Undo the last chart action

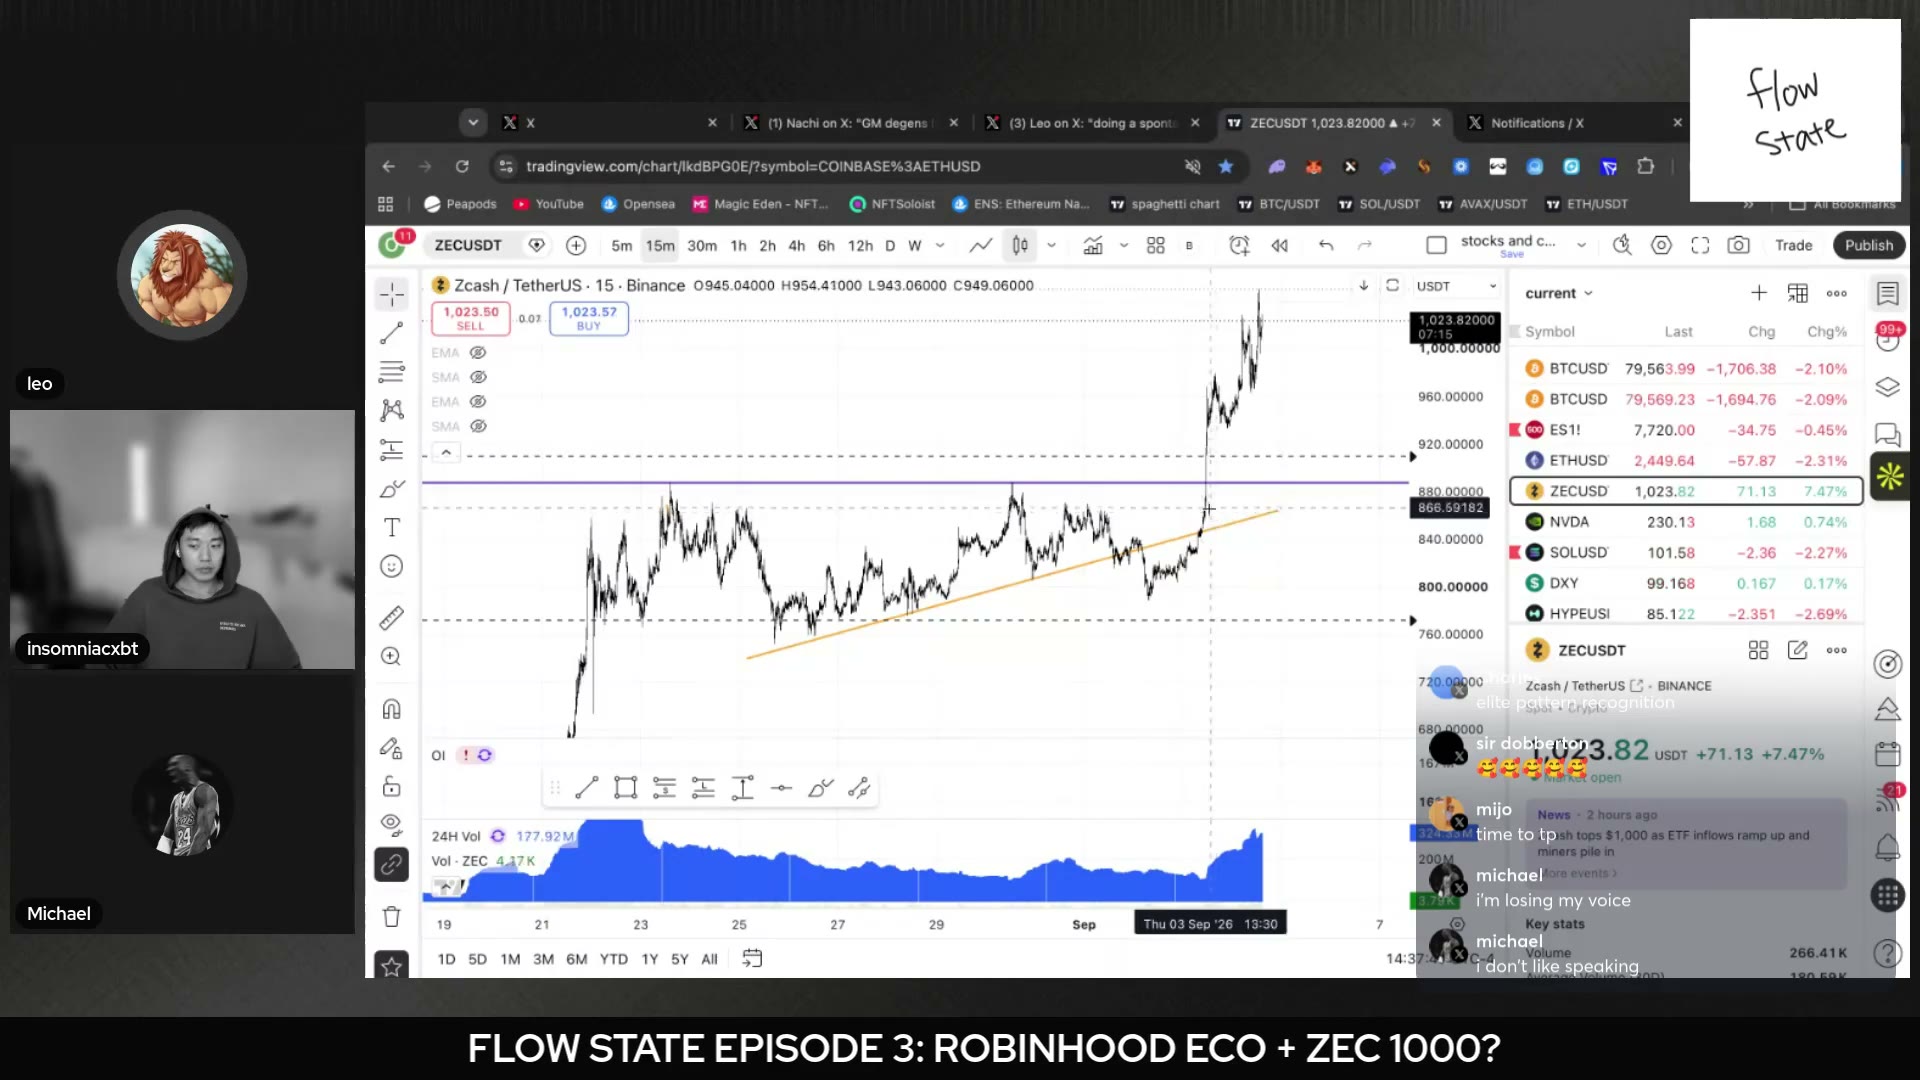click(x=1326, y=245)
